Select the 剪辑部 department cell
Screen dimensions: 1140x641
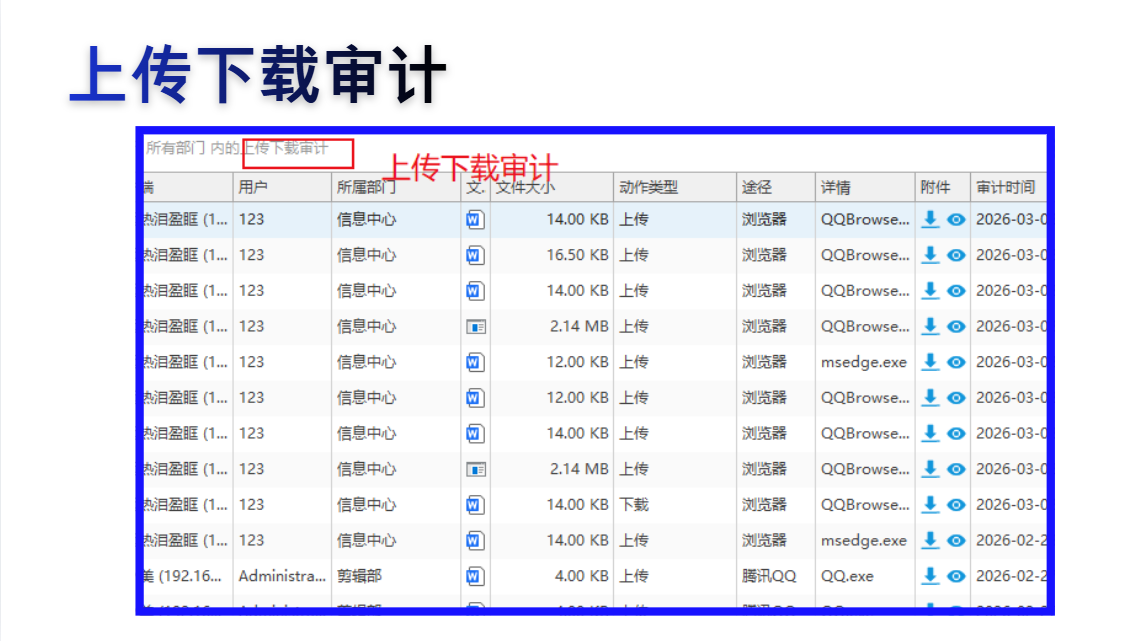[396, 576]
